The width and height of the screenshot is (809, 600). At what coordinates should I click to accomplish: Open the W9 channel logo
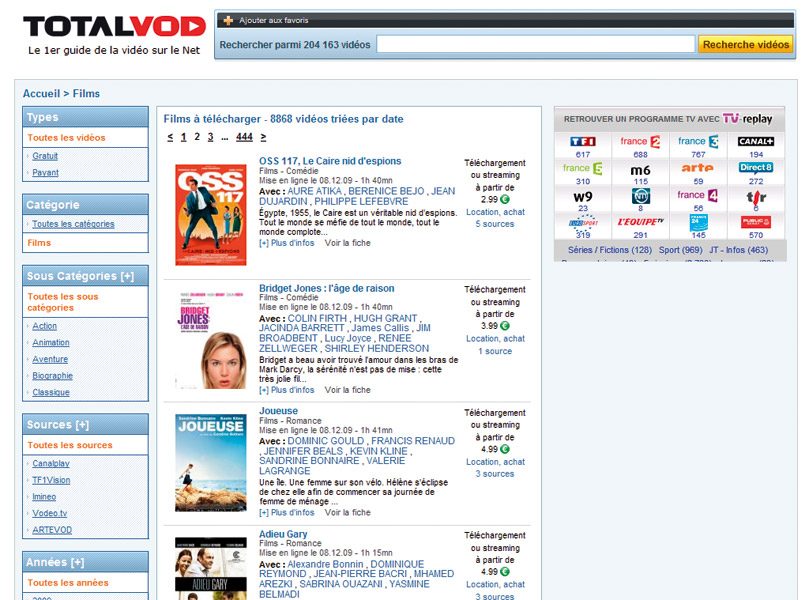[x=583, y=197]
